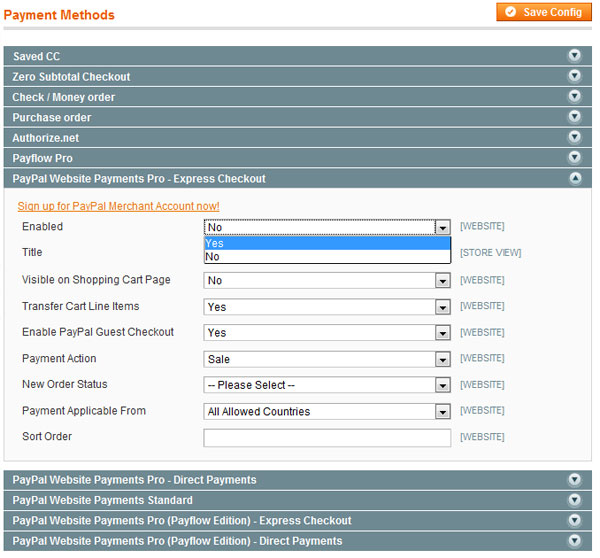Collapse PayPal Website Payments Pro - Express Checkout header
Image resolution: width=600 pixels, height=558 pixels.
(298, 178)
